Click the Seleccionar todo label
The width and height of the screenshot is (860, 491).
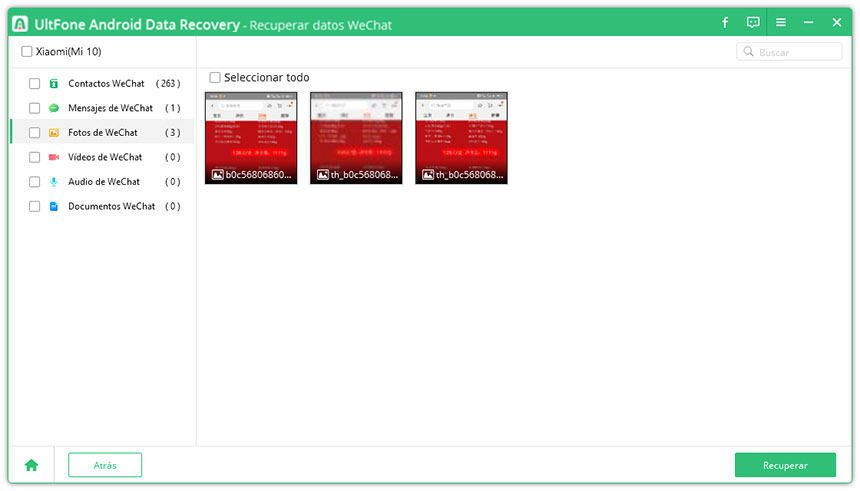pyautogui.click(x=267, y=77)
